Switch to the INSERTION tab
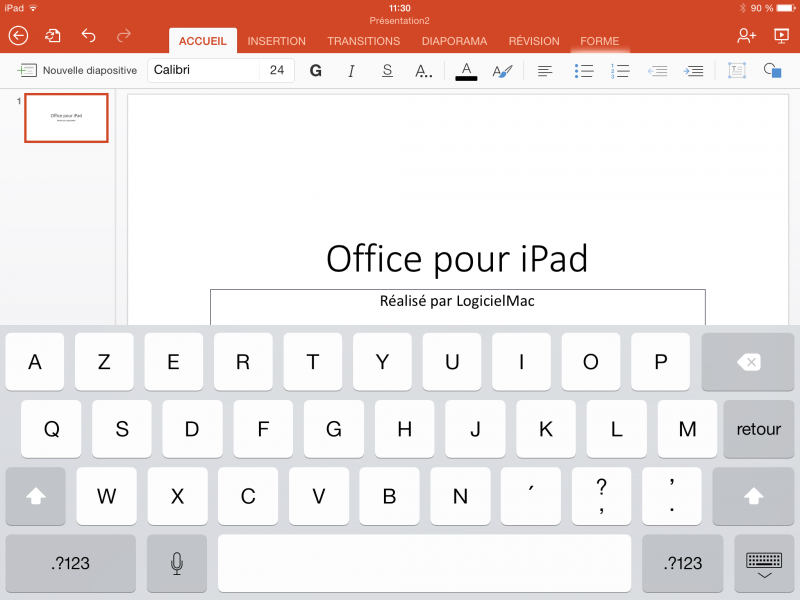This screenshot has width=800, height=600. tap(277, 41)
